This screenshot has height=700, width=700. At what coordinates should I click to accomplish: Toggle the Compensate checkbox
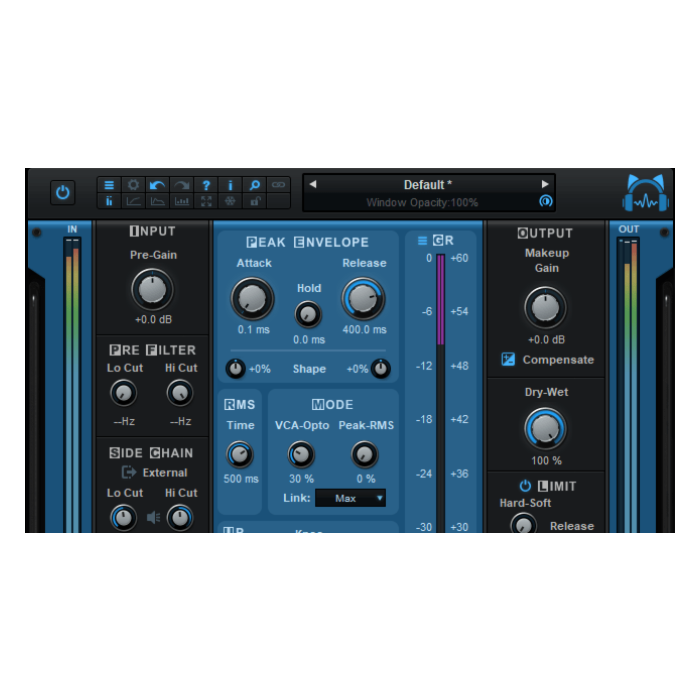pos(508,359)
